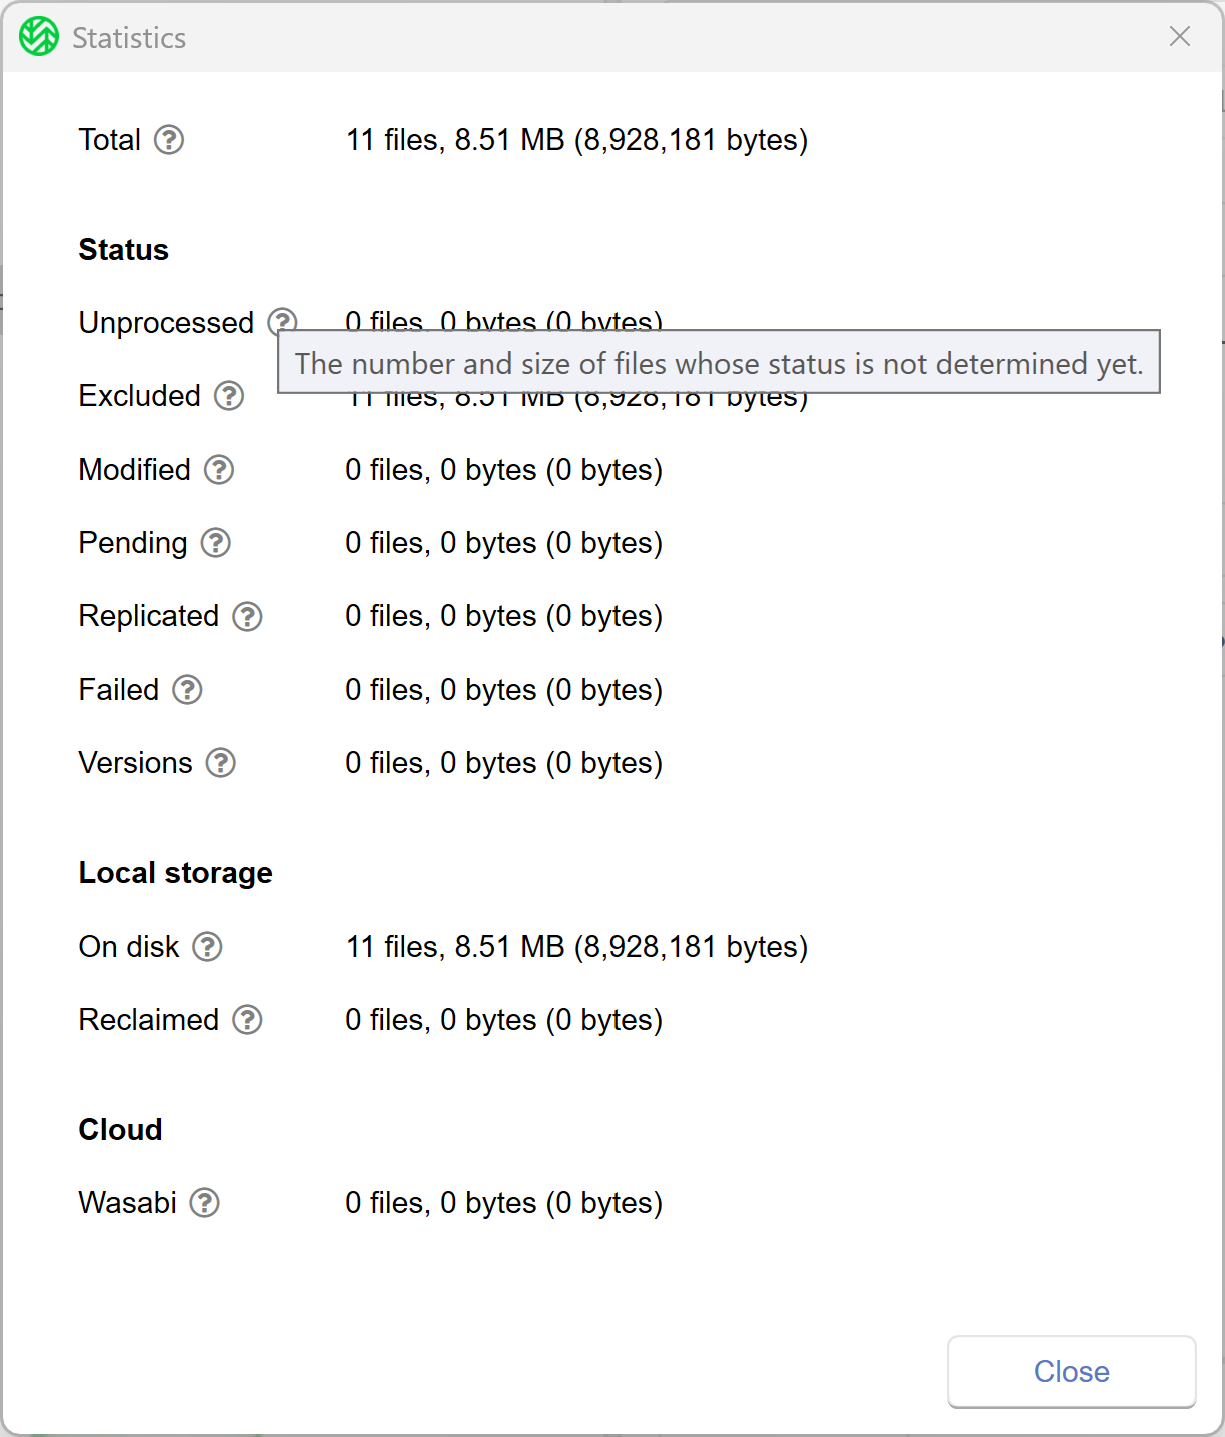The image size is (1225, 1437).
Task: Click the question mark beside Wasabi
Action: click(205, 1203)
